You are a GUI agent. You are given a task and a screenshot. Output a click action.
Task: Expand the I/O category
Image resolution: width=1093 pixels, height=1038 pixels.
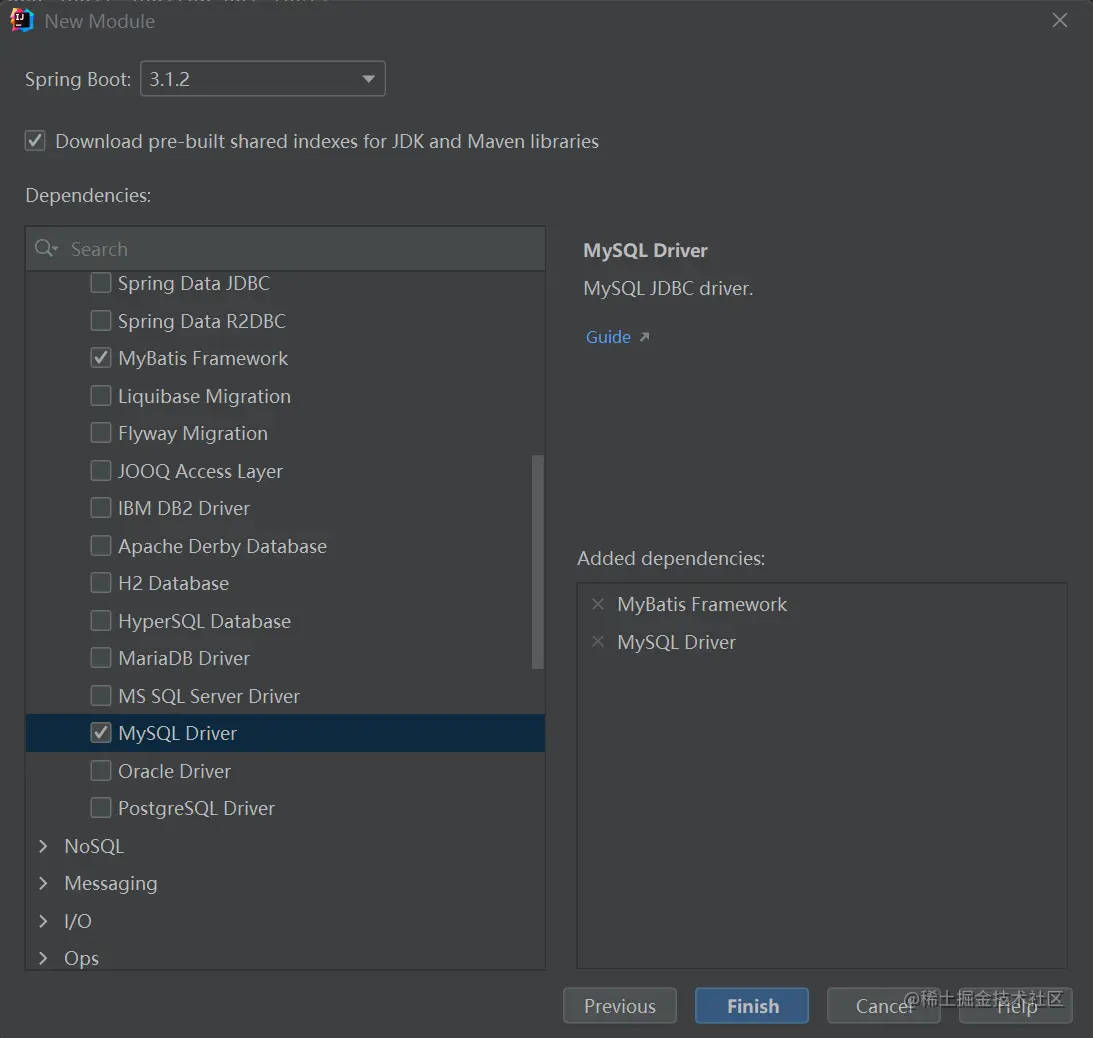[x=43, y=921]
